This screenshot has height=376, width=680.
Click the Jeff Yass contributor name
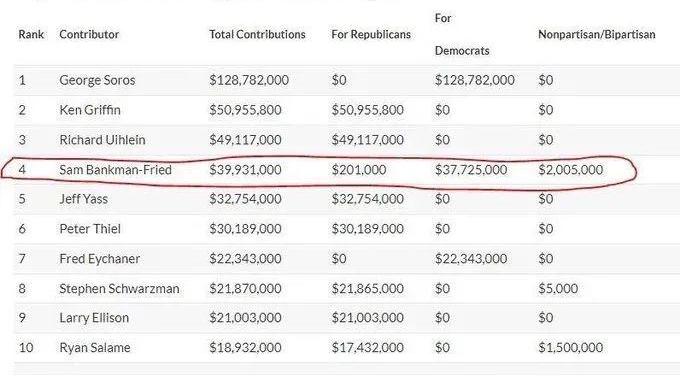pyautogui.click(x=83, y=199)
